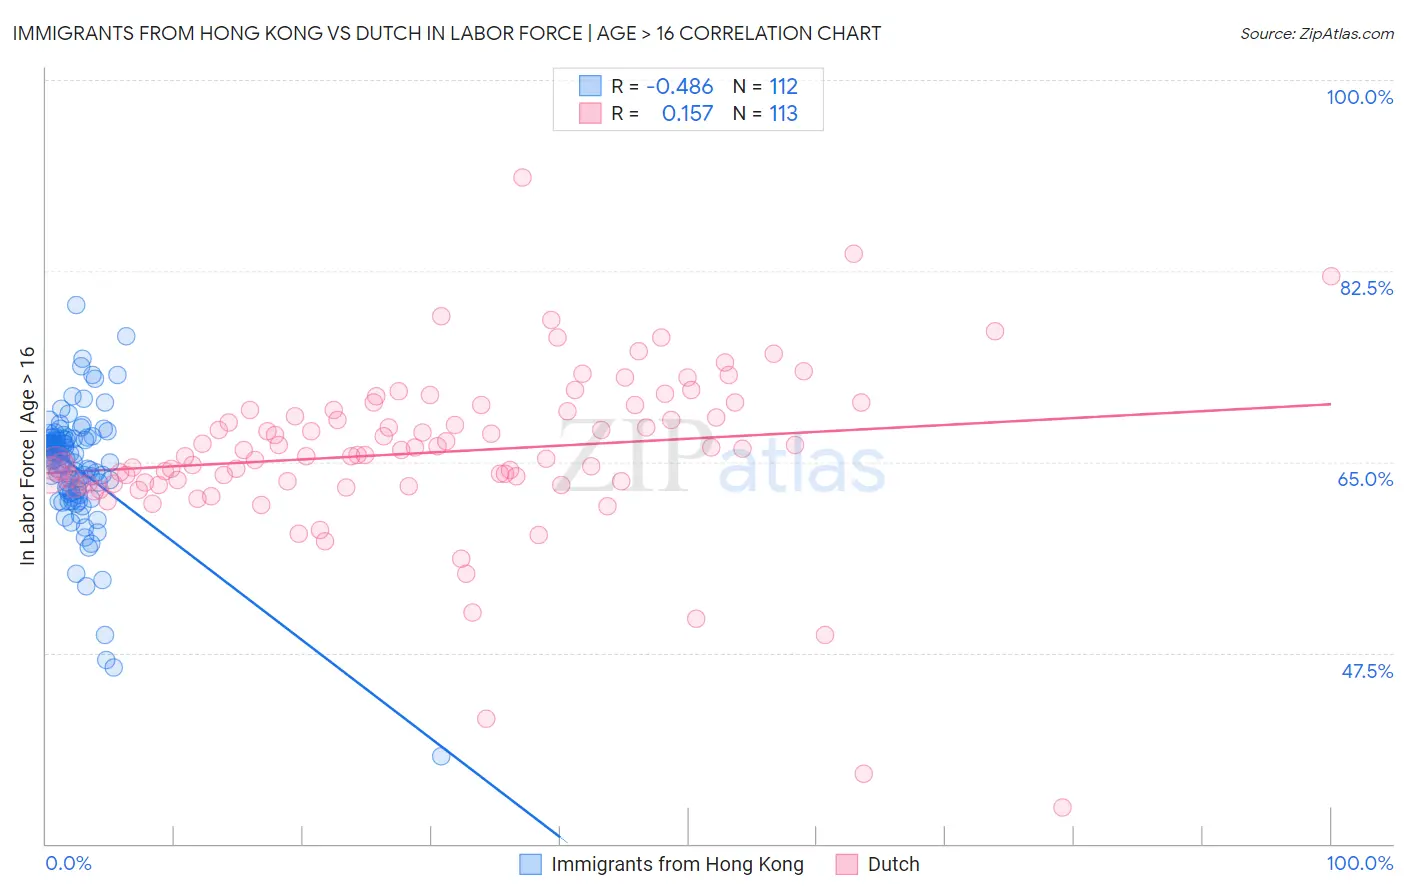Click the highest pink data point near 91%
Screen dimensions: 1406x892
(522, 177)
